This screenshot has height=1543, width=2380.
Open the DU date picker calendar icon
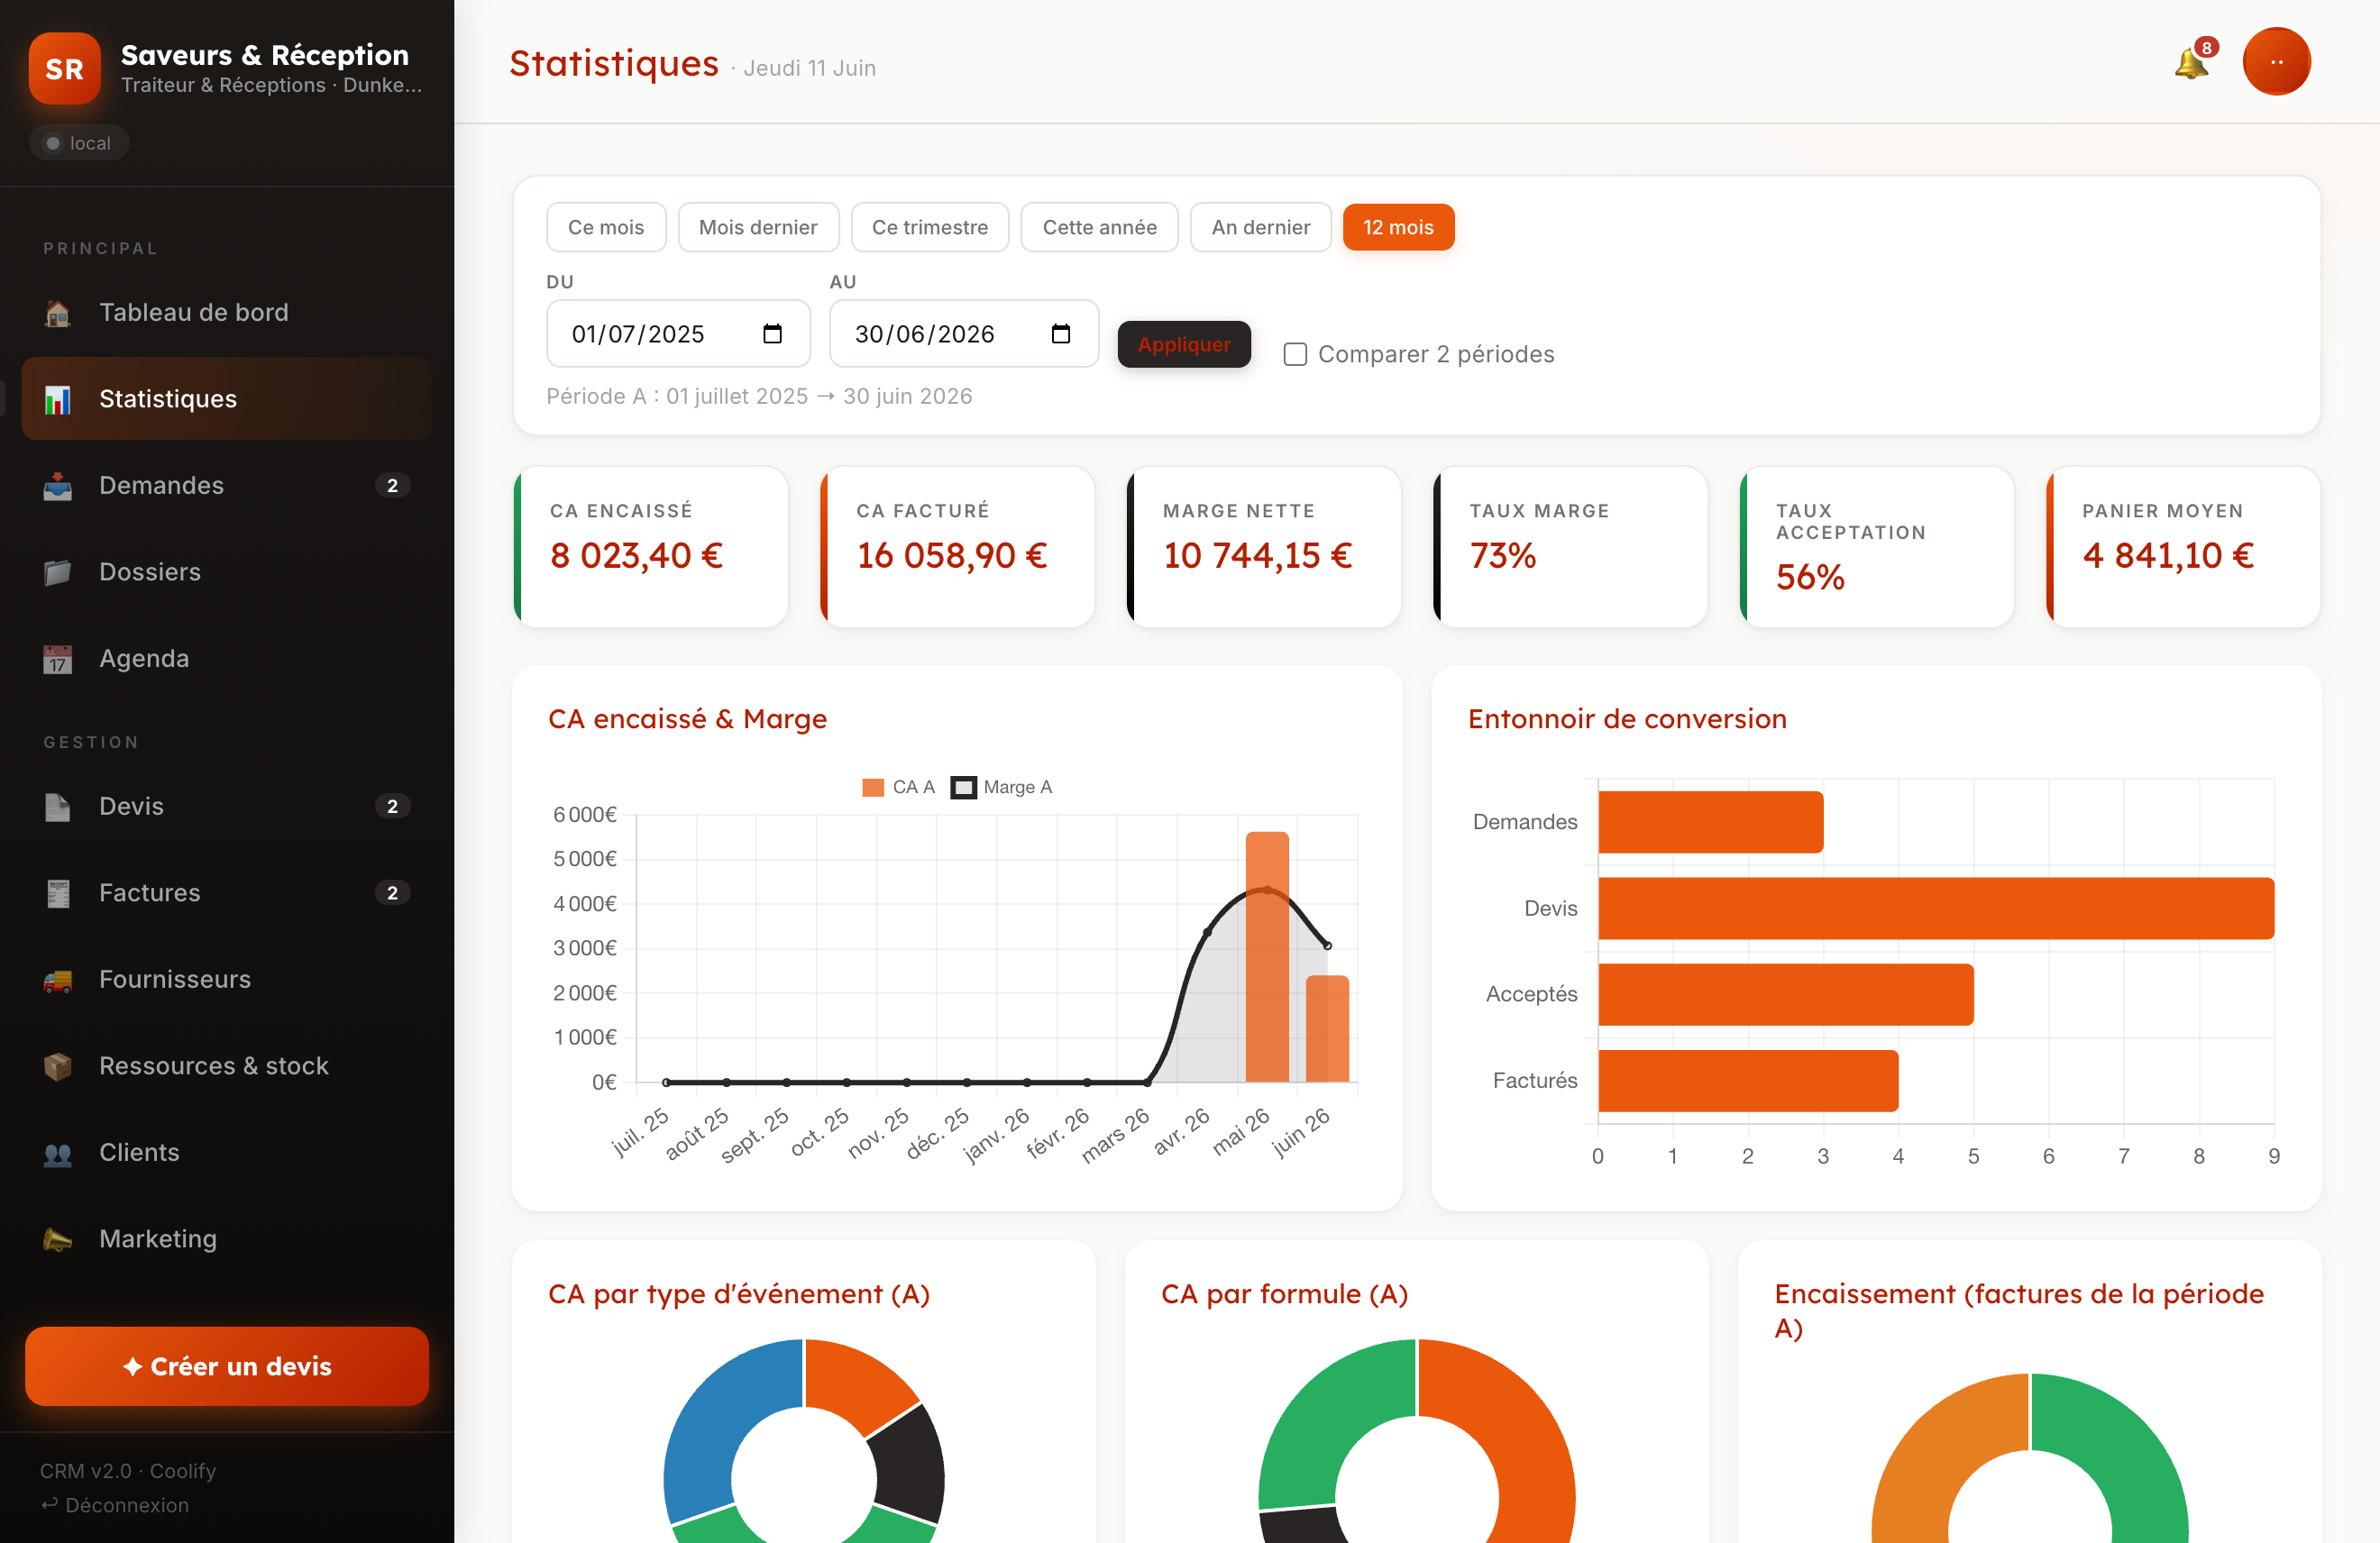(772, 333)
